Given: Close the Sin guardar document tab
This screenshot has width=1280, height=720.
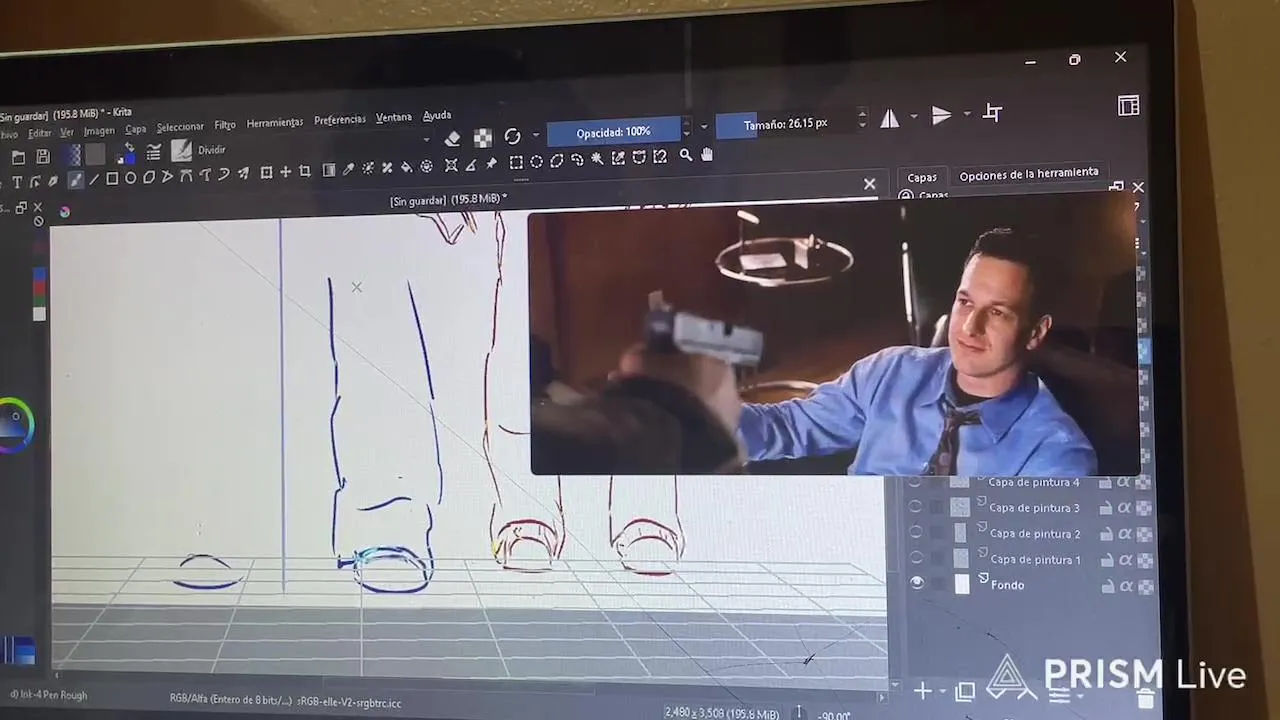Looking at the screenshot, I should pyautogui.click(x=869, y=184).
